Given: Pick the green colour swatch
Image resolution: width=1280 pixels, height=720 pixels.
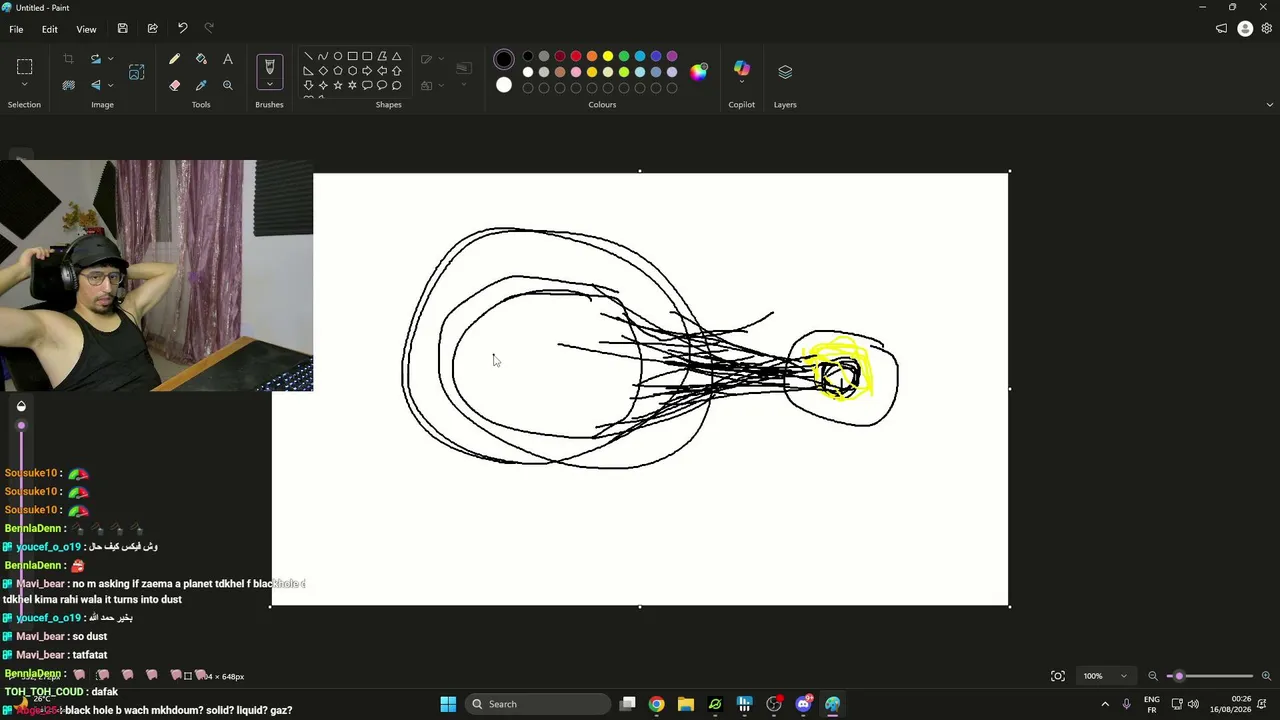Looking at the screenshot, I should tap(624, 56).
